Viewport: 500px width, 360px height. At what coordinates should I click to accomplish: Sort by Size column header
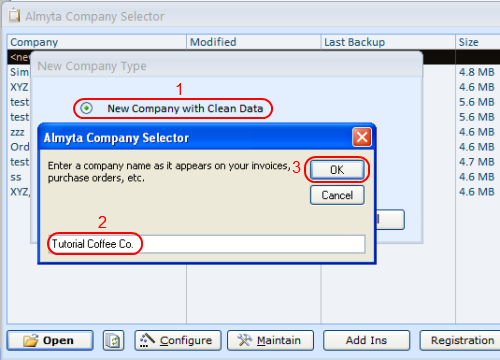(478, 42)
